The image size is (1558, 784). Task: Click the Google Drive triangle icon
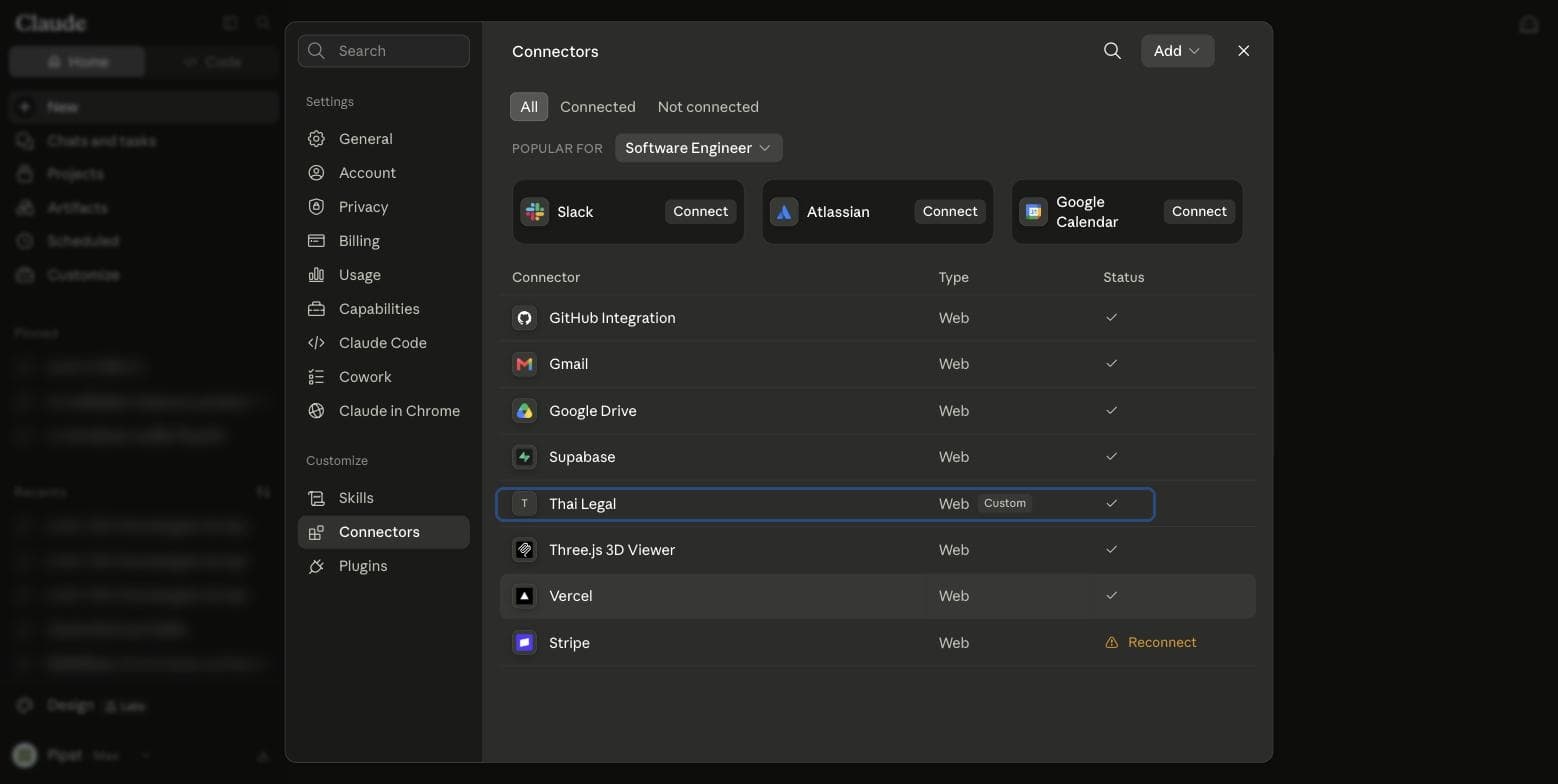pyautogui.click(x=524, y=411)
